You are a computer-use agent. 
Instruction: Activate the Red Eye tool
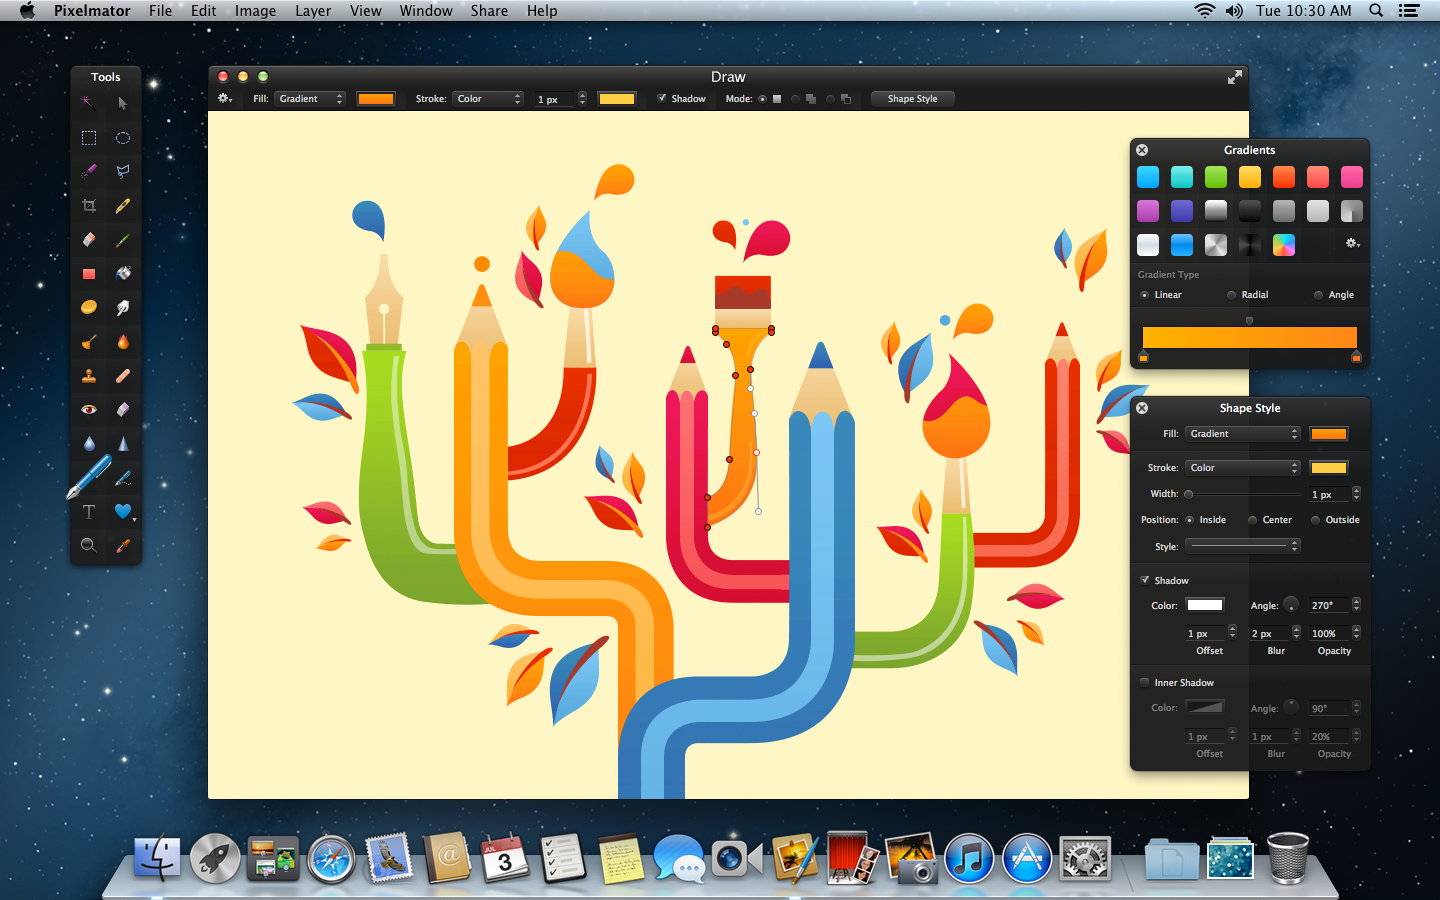point(88,409)
